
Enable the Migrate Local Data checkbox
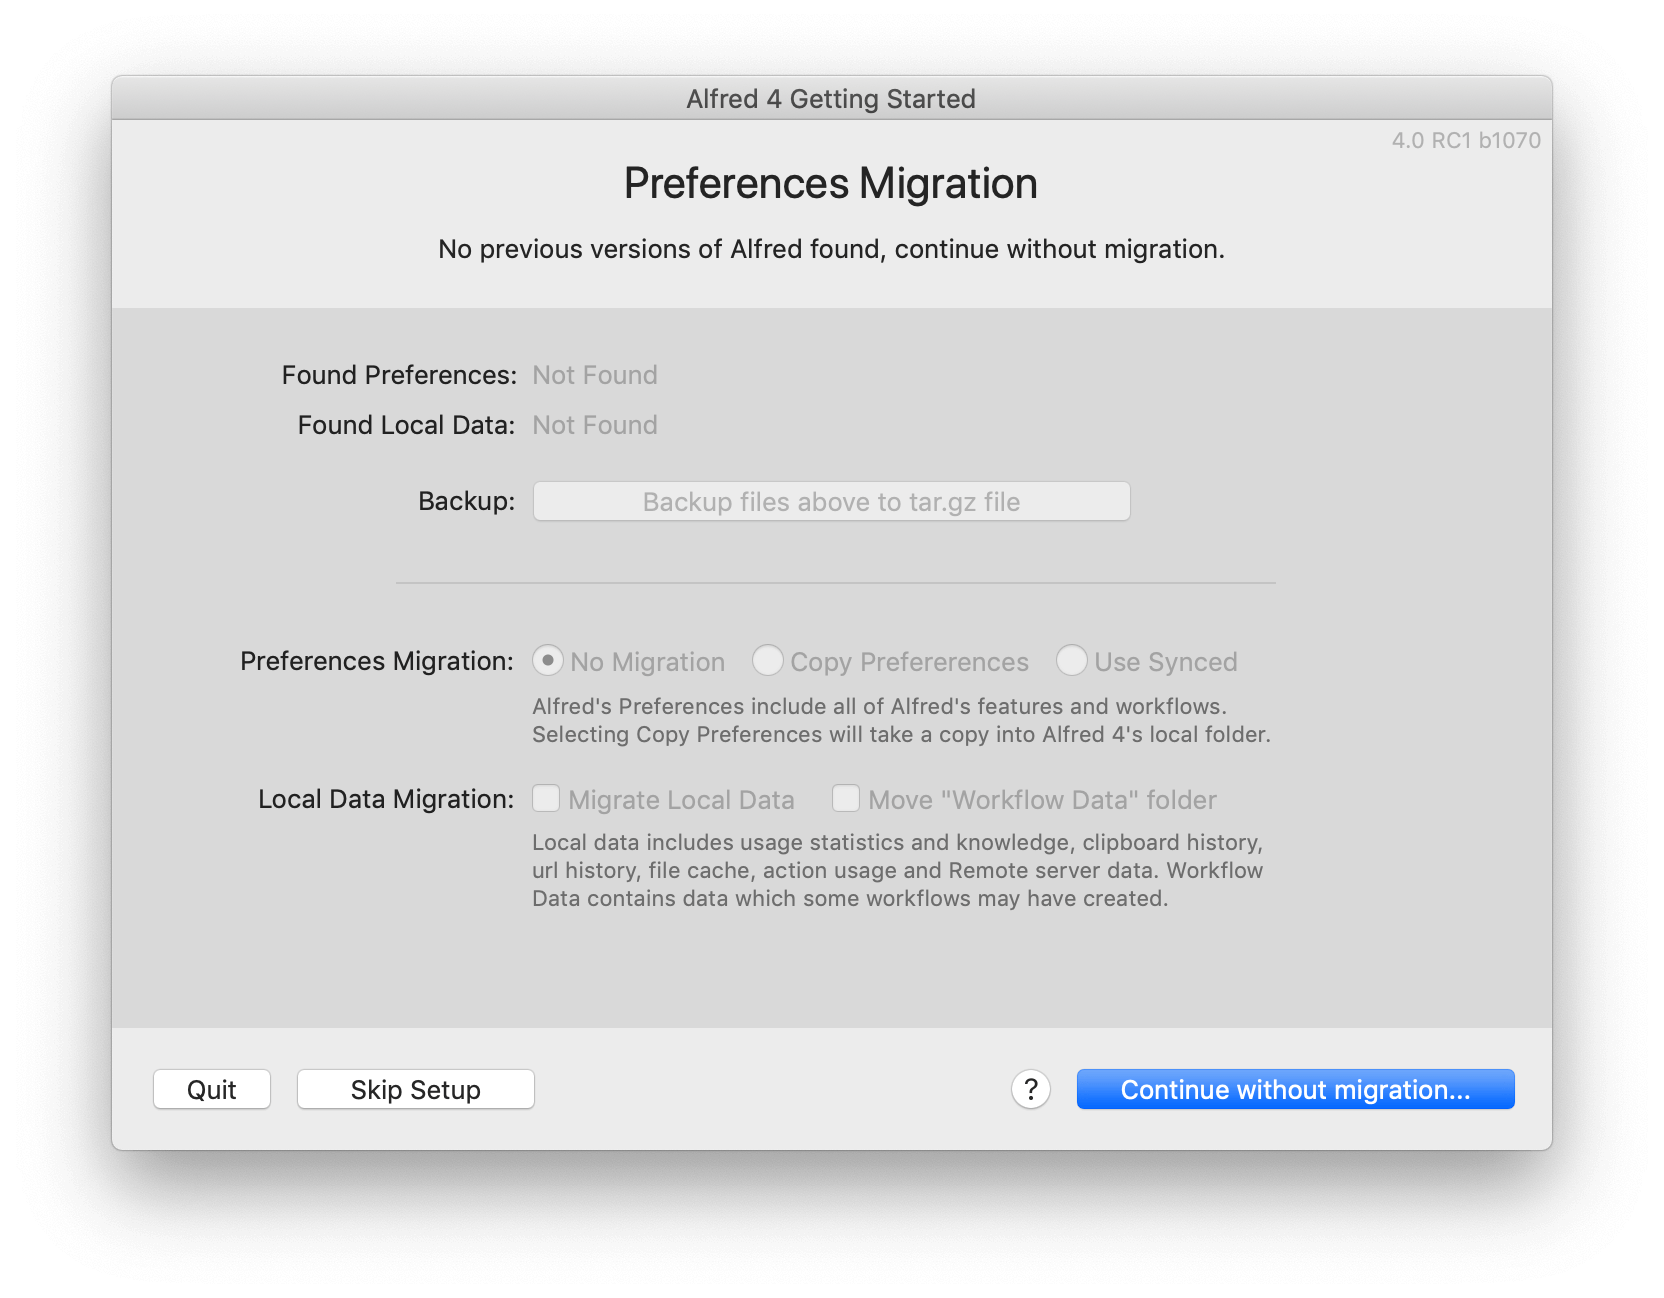pyautogui.click(x=546, y=798)
